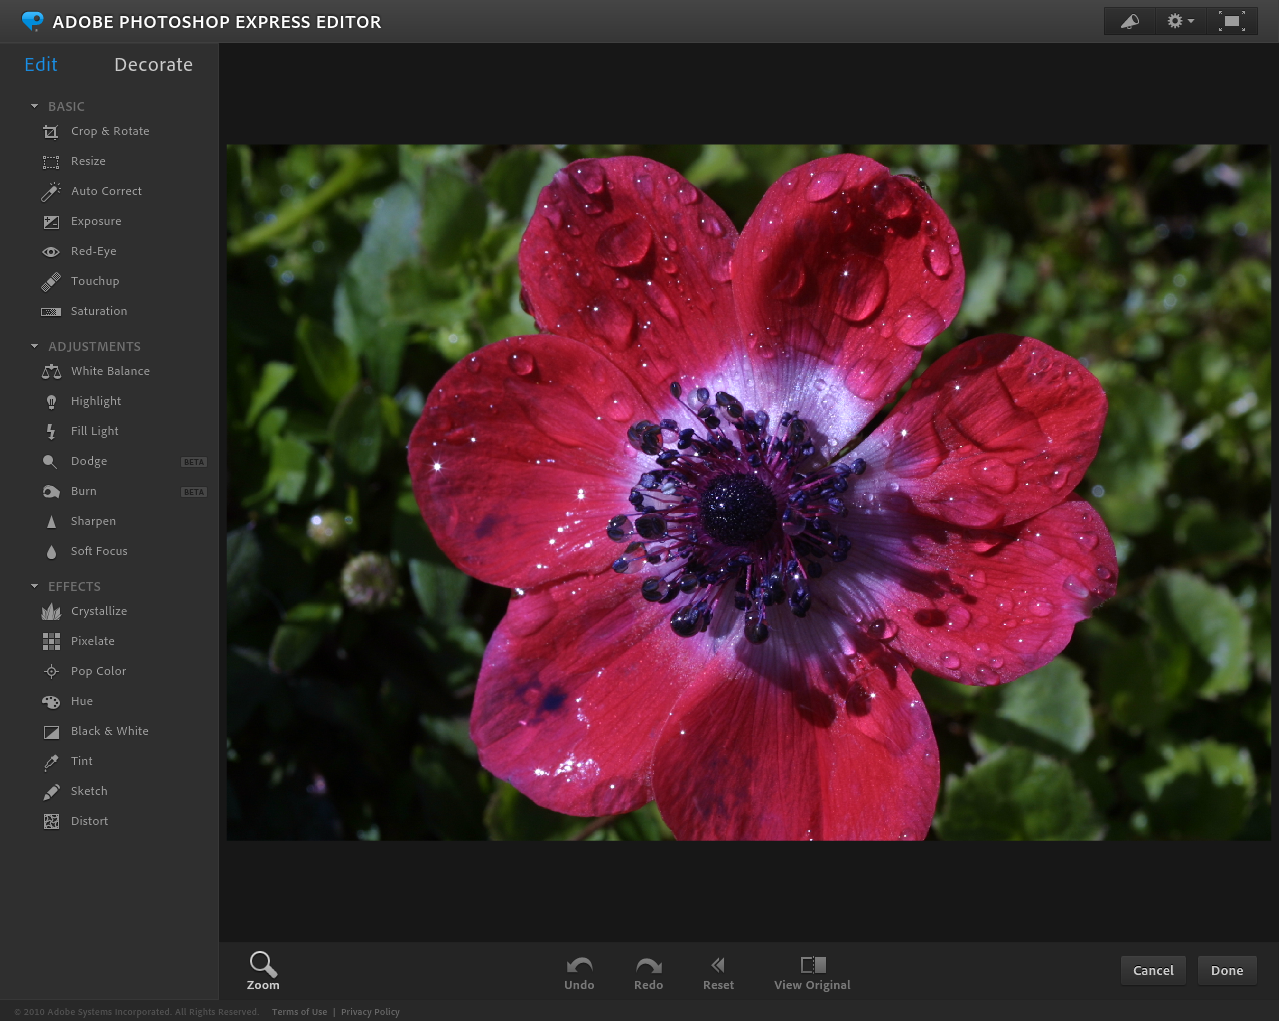Image resolution: width=1279 pixels, height=1021 pixels.
Task: Activate the Zoom control
Action: coord(262,971)
